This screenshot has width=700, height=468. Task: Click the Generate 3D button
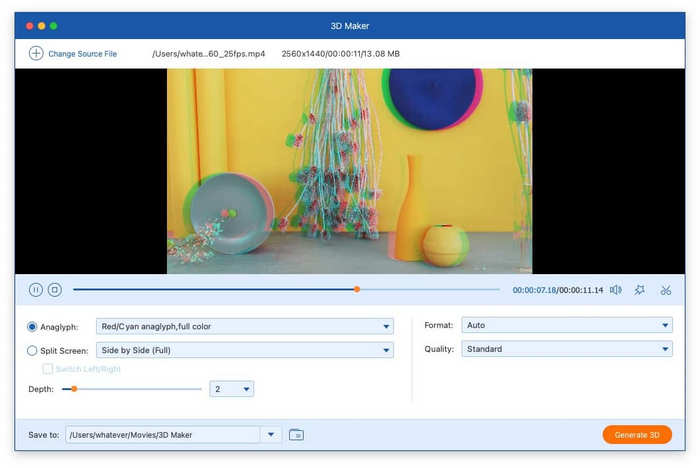tap(637, 435)
